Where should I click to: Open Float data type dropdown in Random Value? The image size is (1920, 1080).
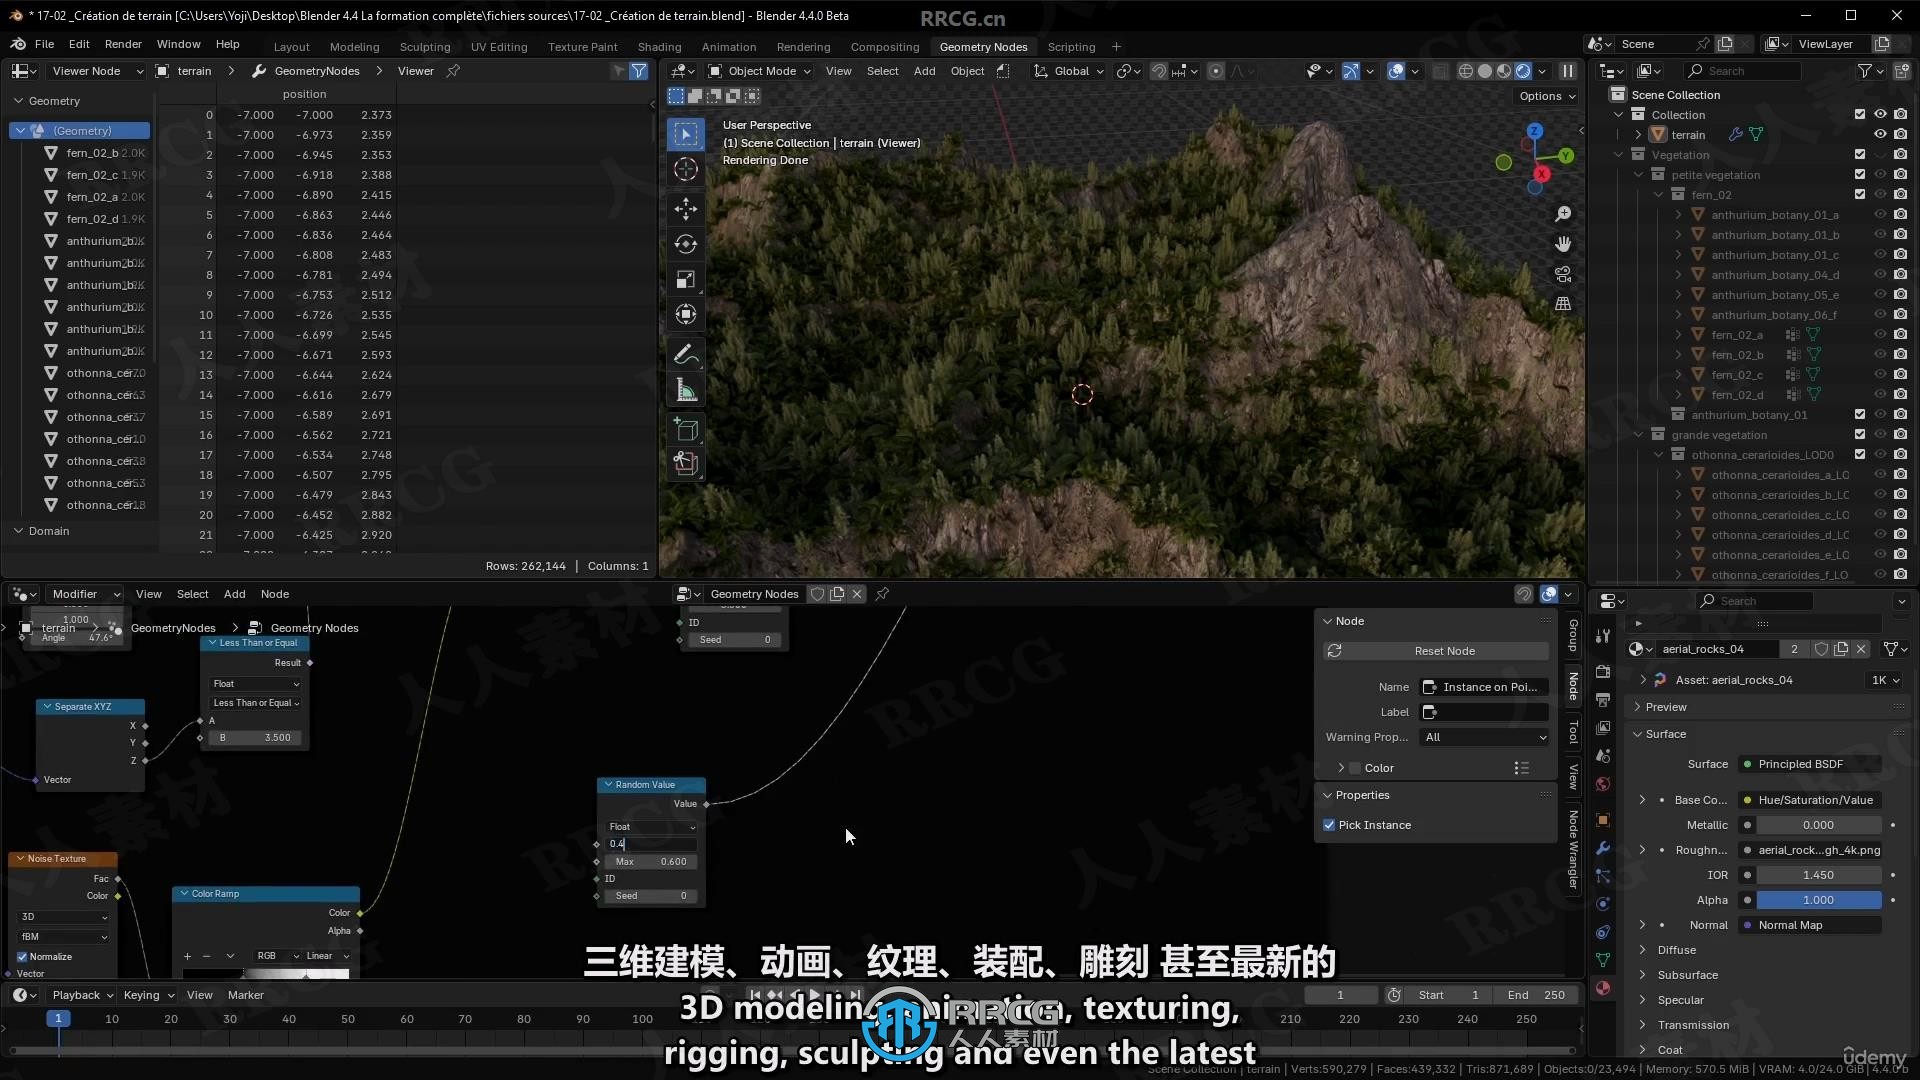tap(652, 827)
